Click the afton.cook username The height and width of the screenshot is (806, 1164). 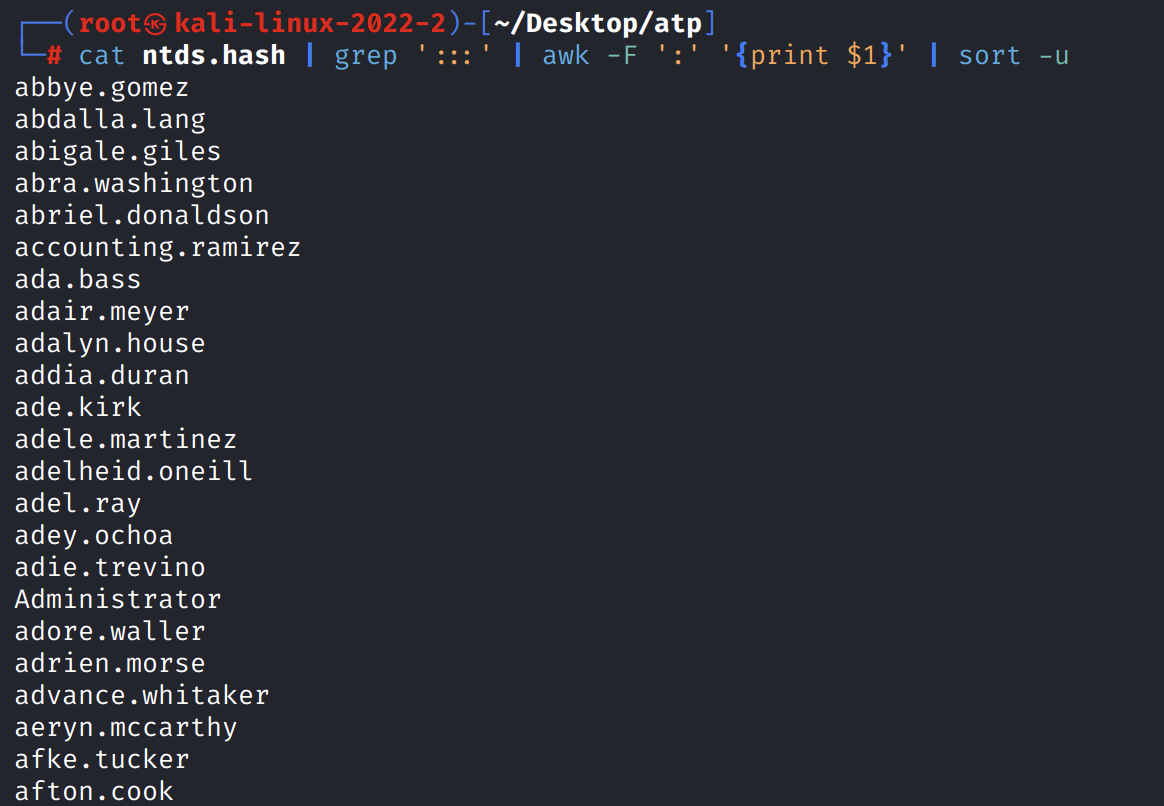click(94, 791)
